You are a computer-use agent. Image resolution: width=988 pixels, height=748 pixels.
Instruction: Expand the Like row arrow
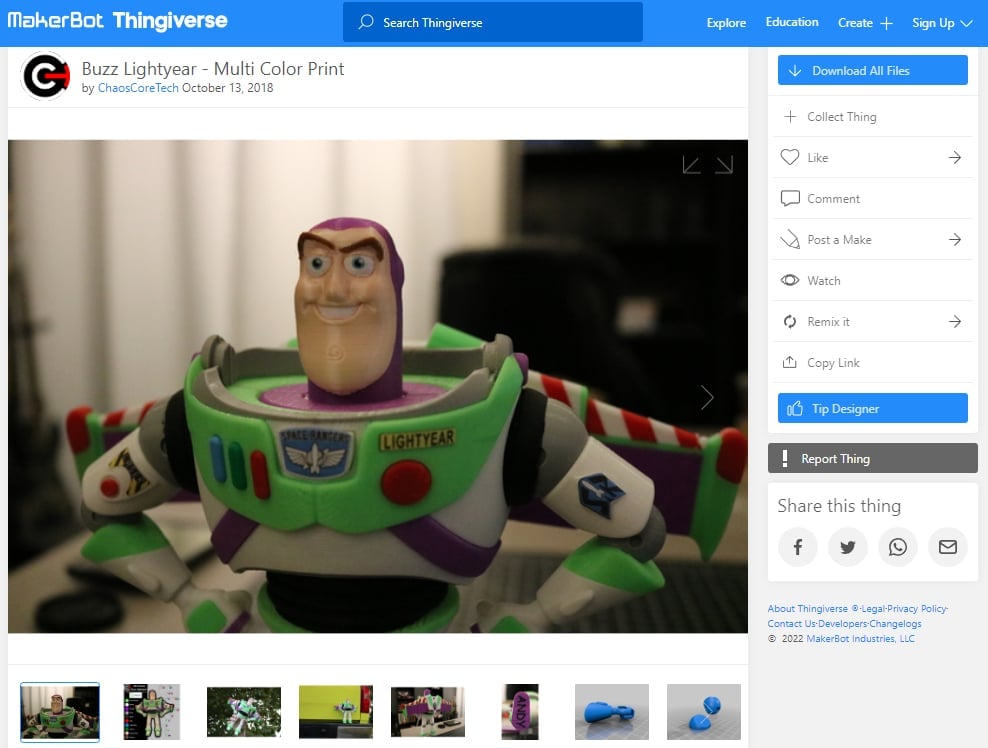click(955, 157)
